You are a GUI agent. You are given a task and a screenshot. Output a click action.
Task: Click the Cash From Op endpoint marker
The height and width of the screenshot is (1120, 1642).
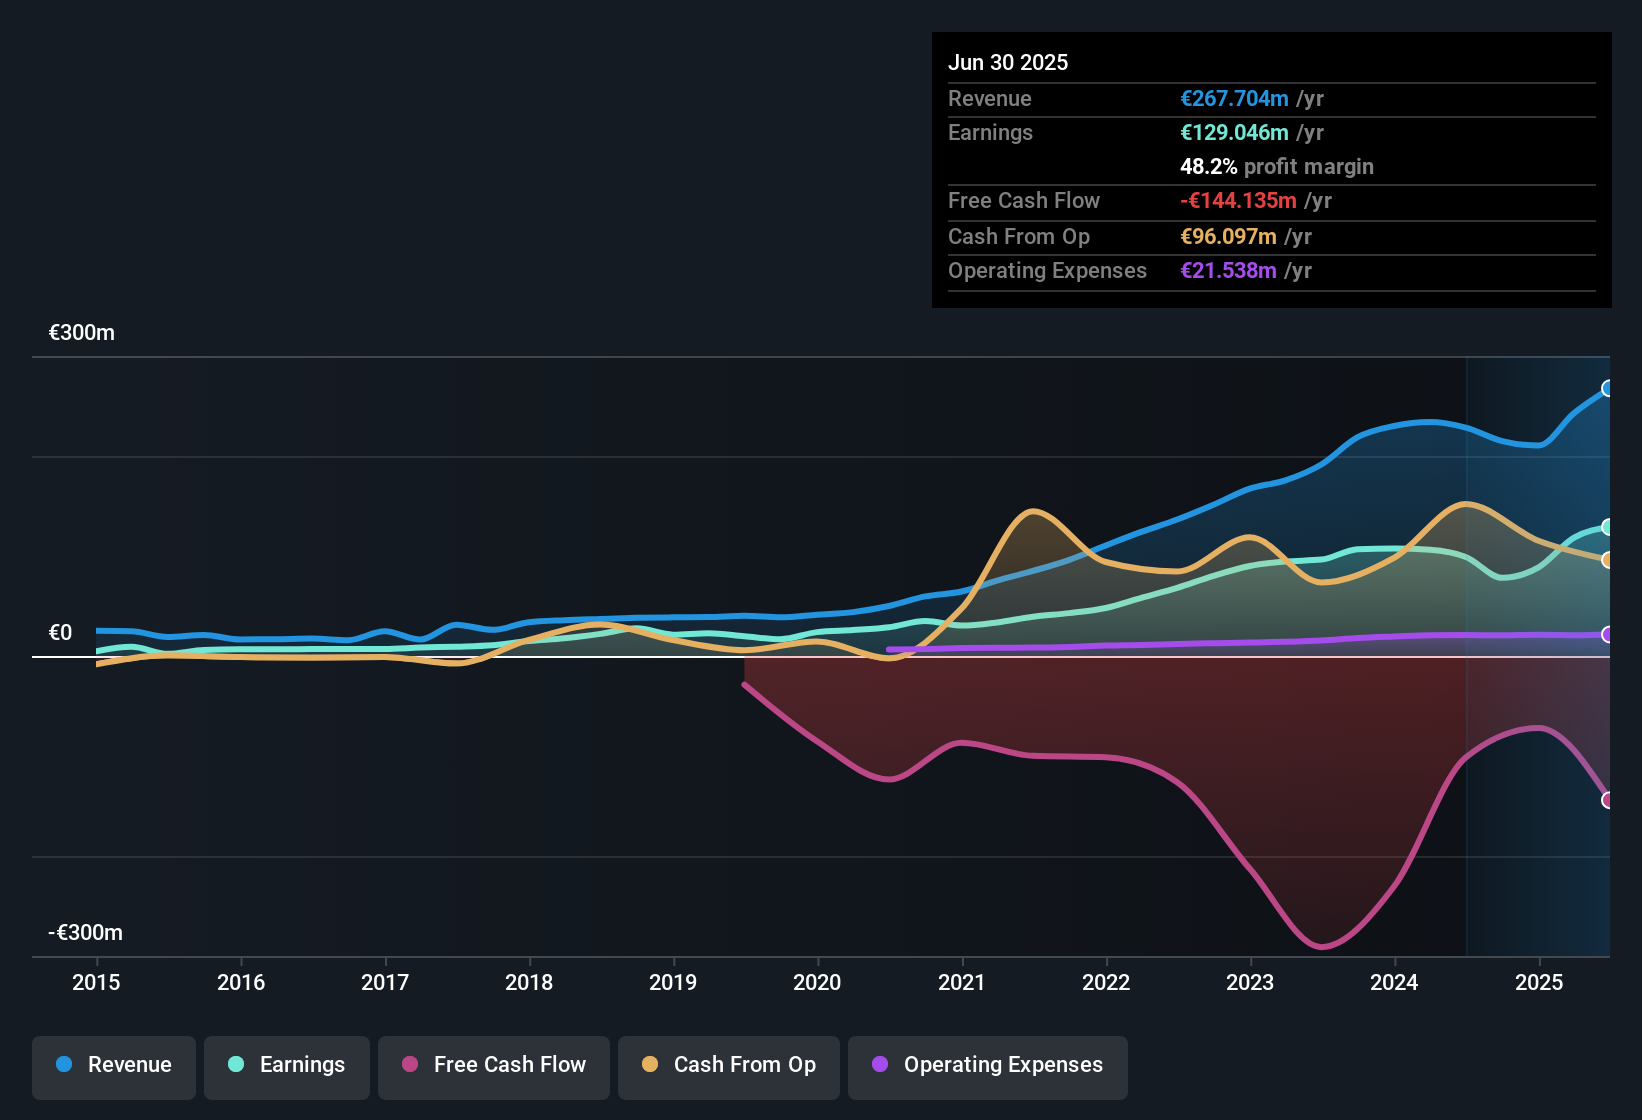1607,560
